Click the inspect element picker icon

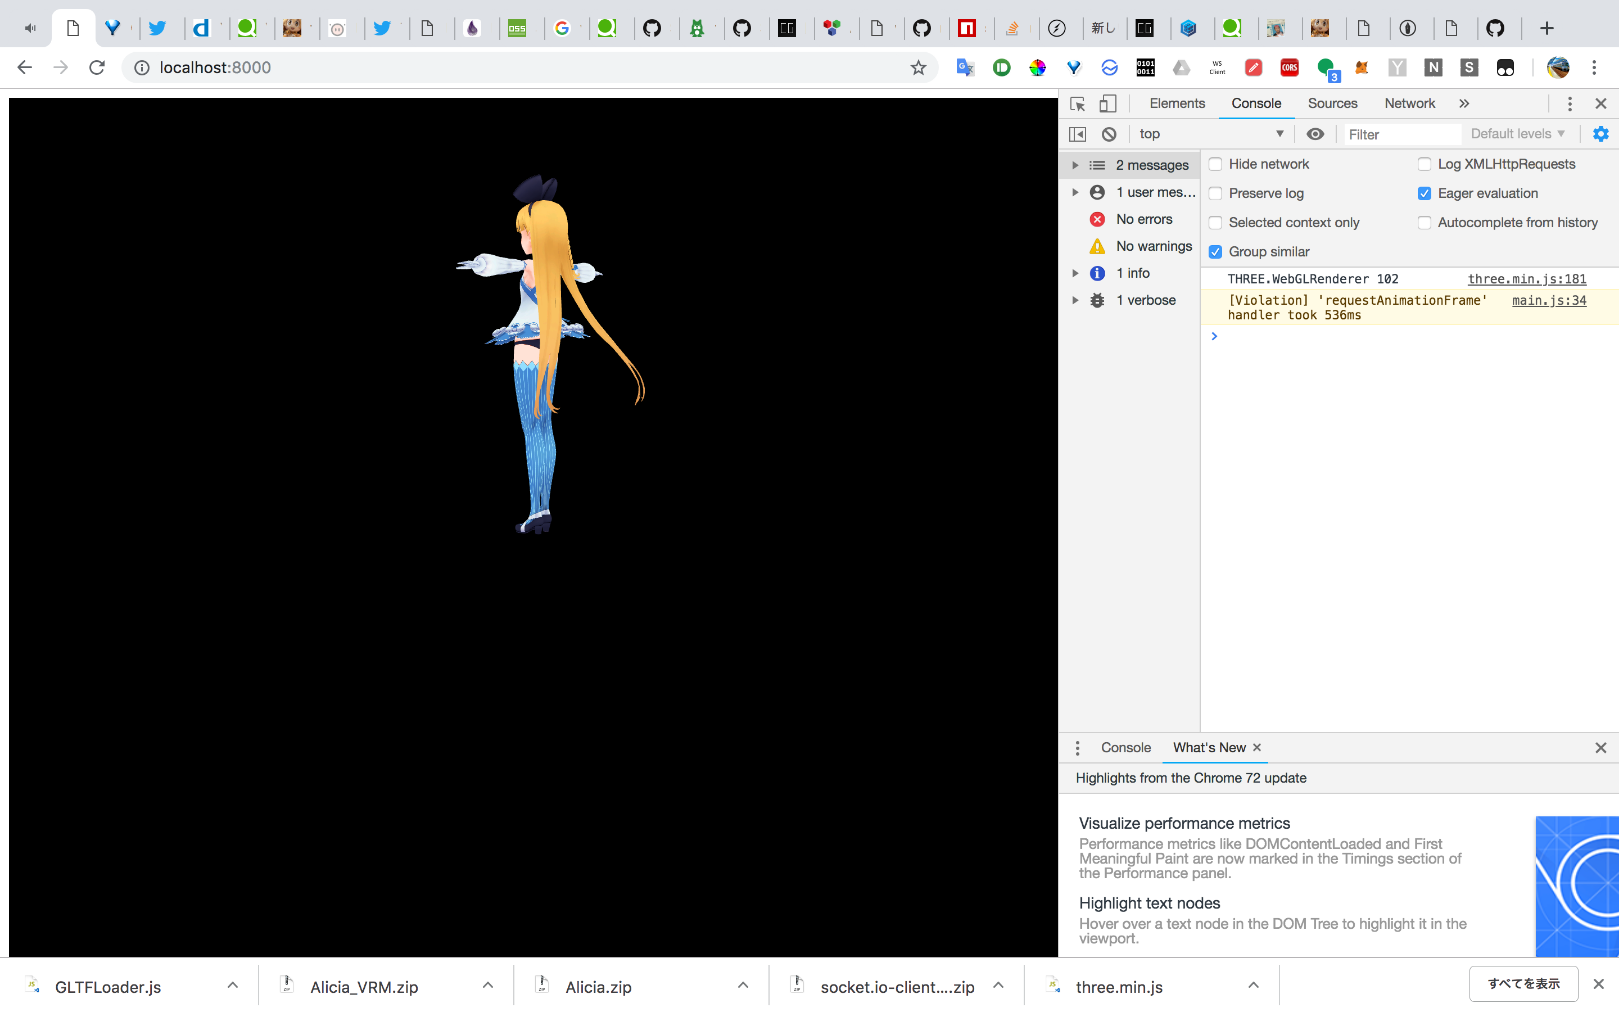(x=1077, y=104)
